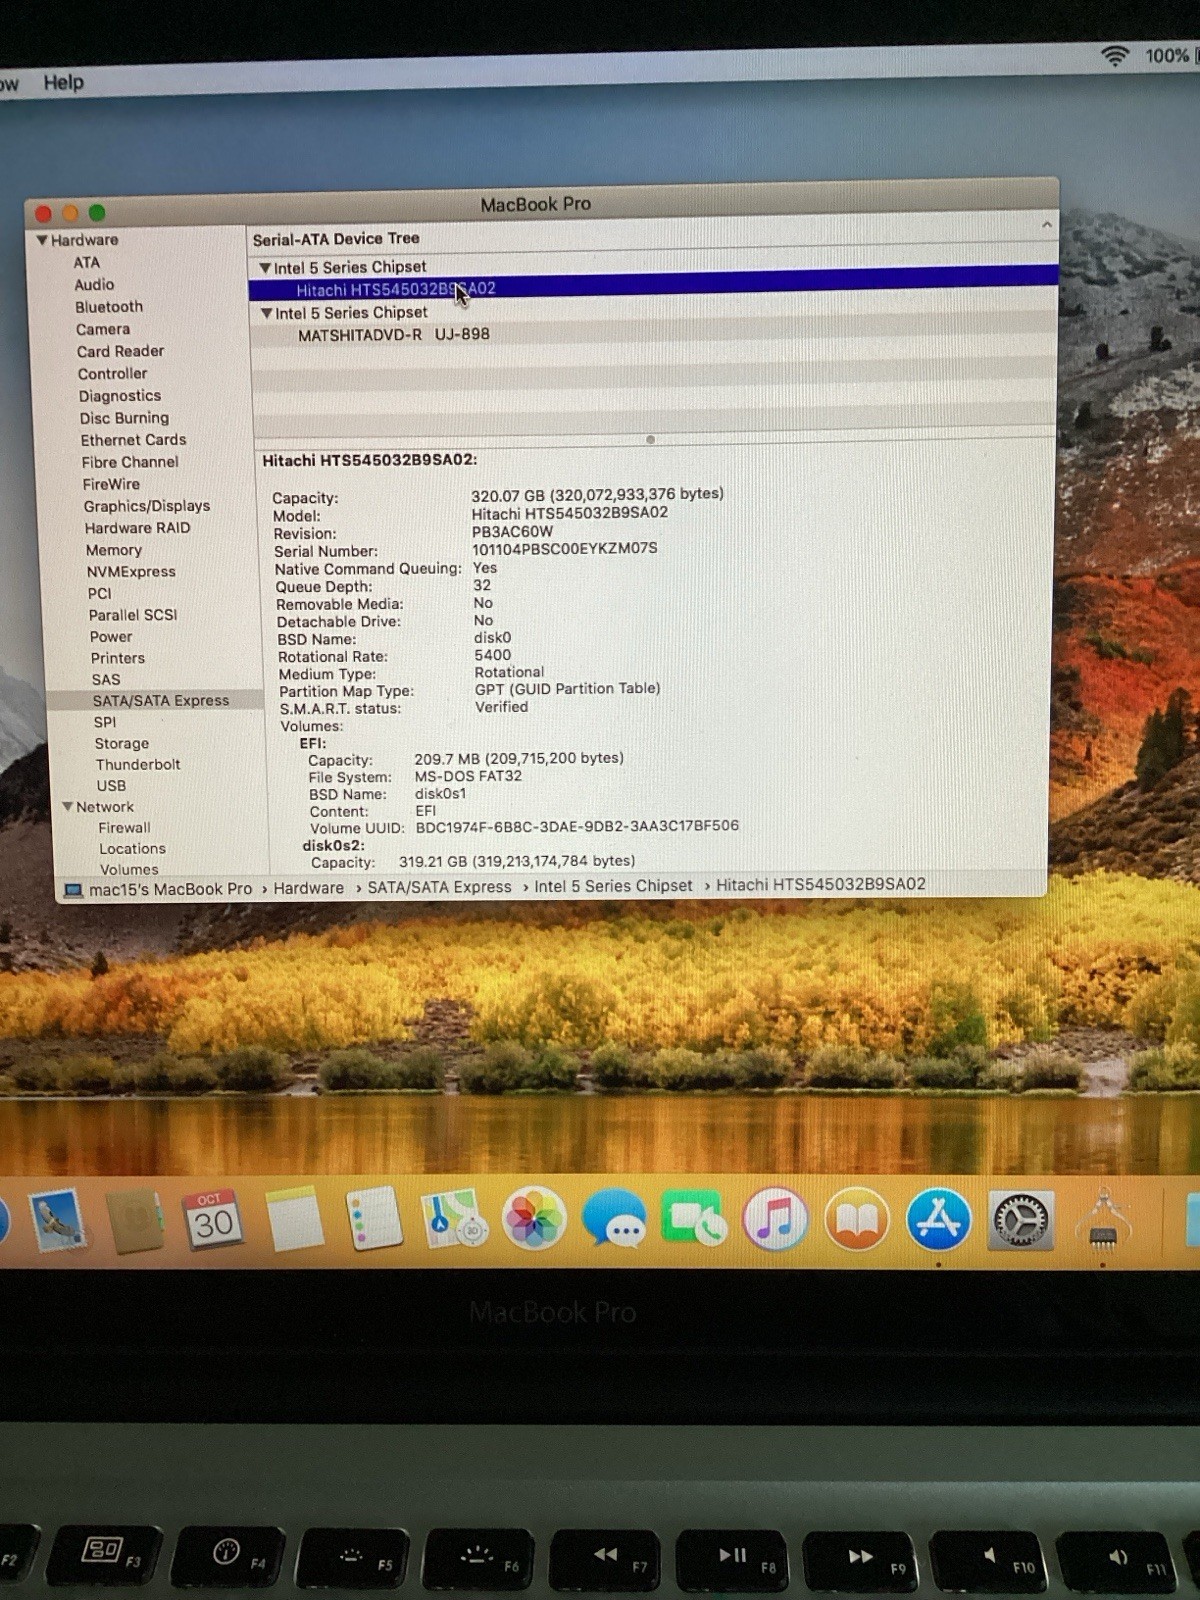Select NVMExpress in the sidebar

pos(131,571)
